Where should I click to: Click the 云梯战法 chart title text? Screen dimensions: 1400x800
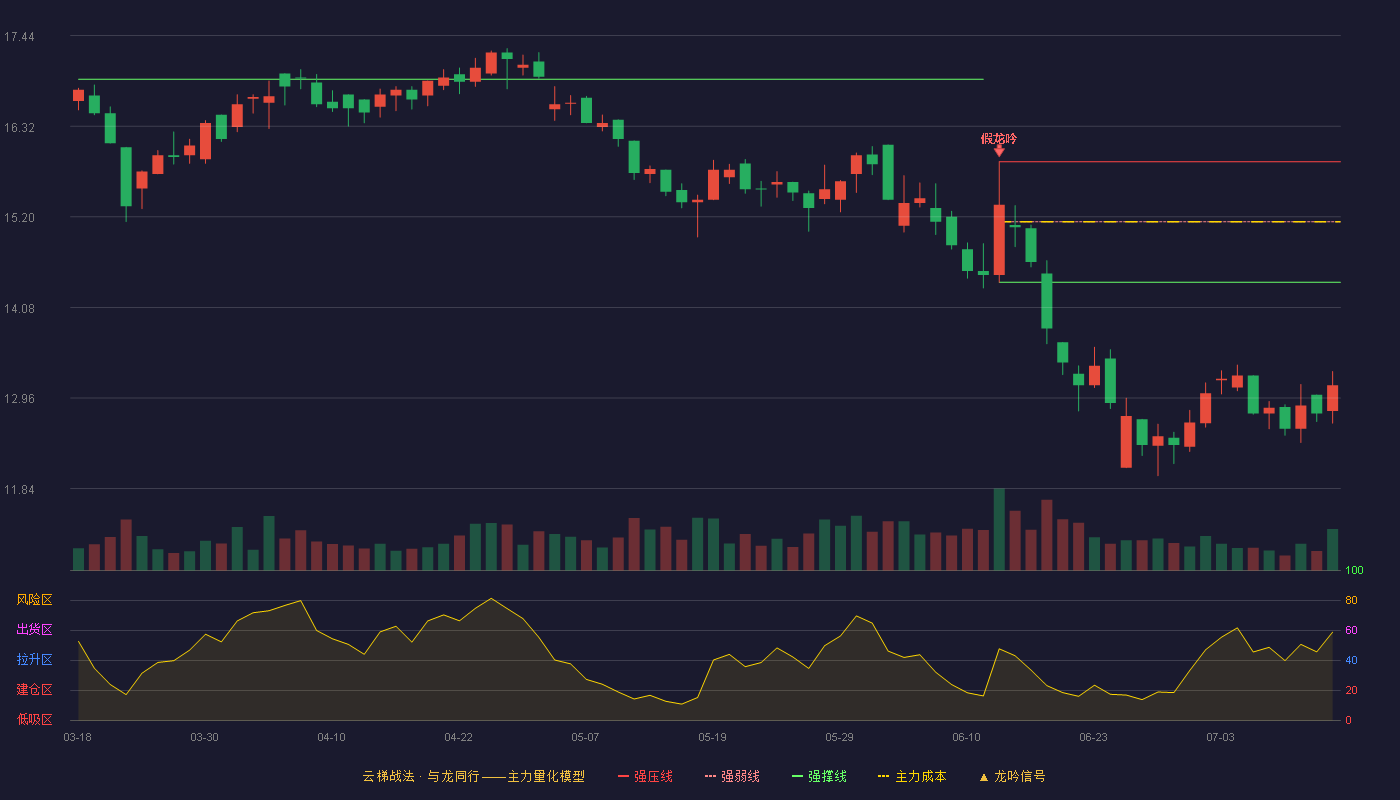click(x=388, y=777)
